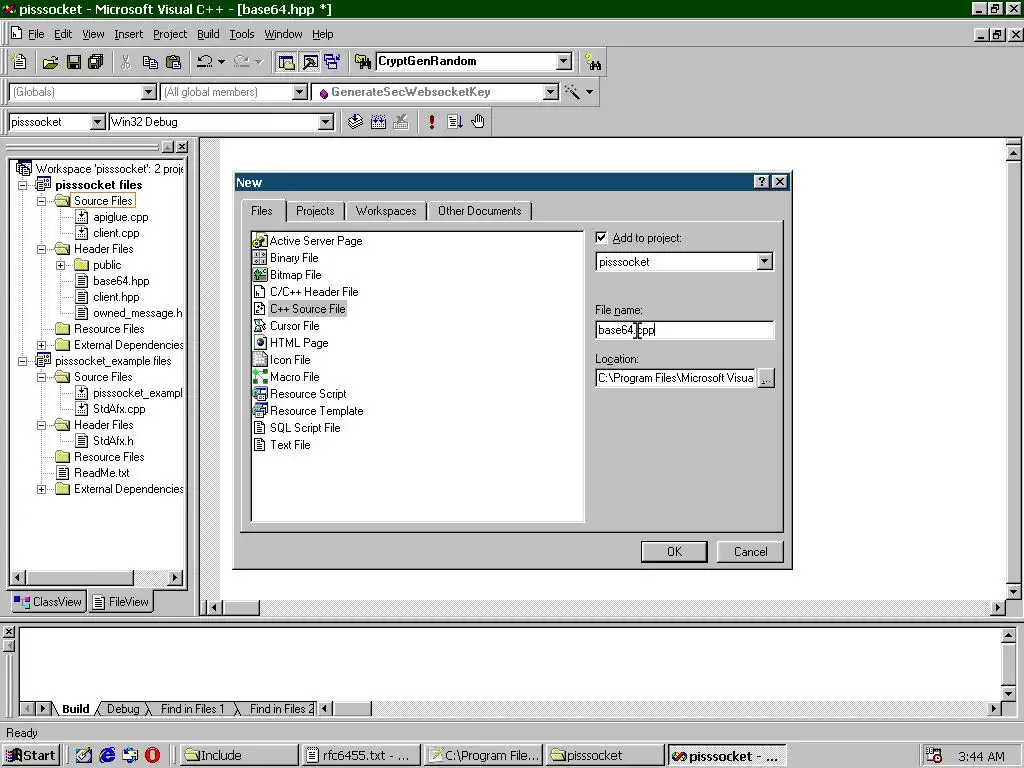Viewport: 1024px width, 768px height.
Task: Open the Build menu
Action: [208, 34]
